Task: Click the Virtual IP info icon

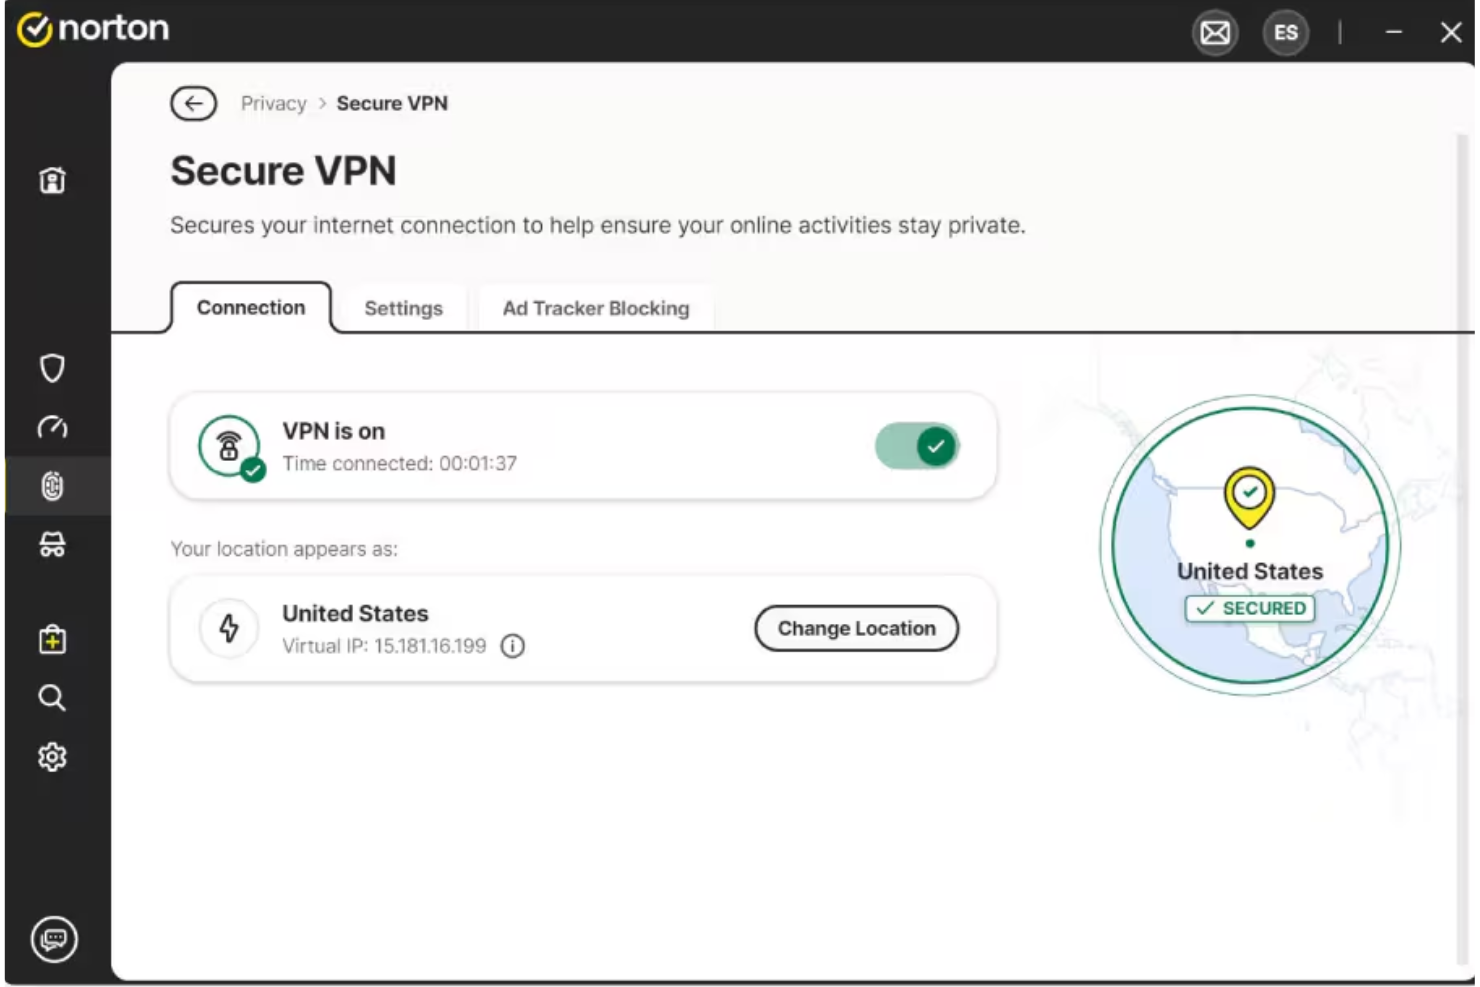Action: coord(513,646)
